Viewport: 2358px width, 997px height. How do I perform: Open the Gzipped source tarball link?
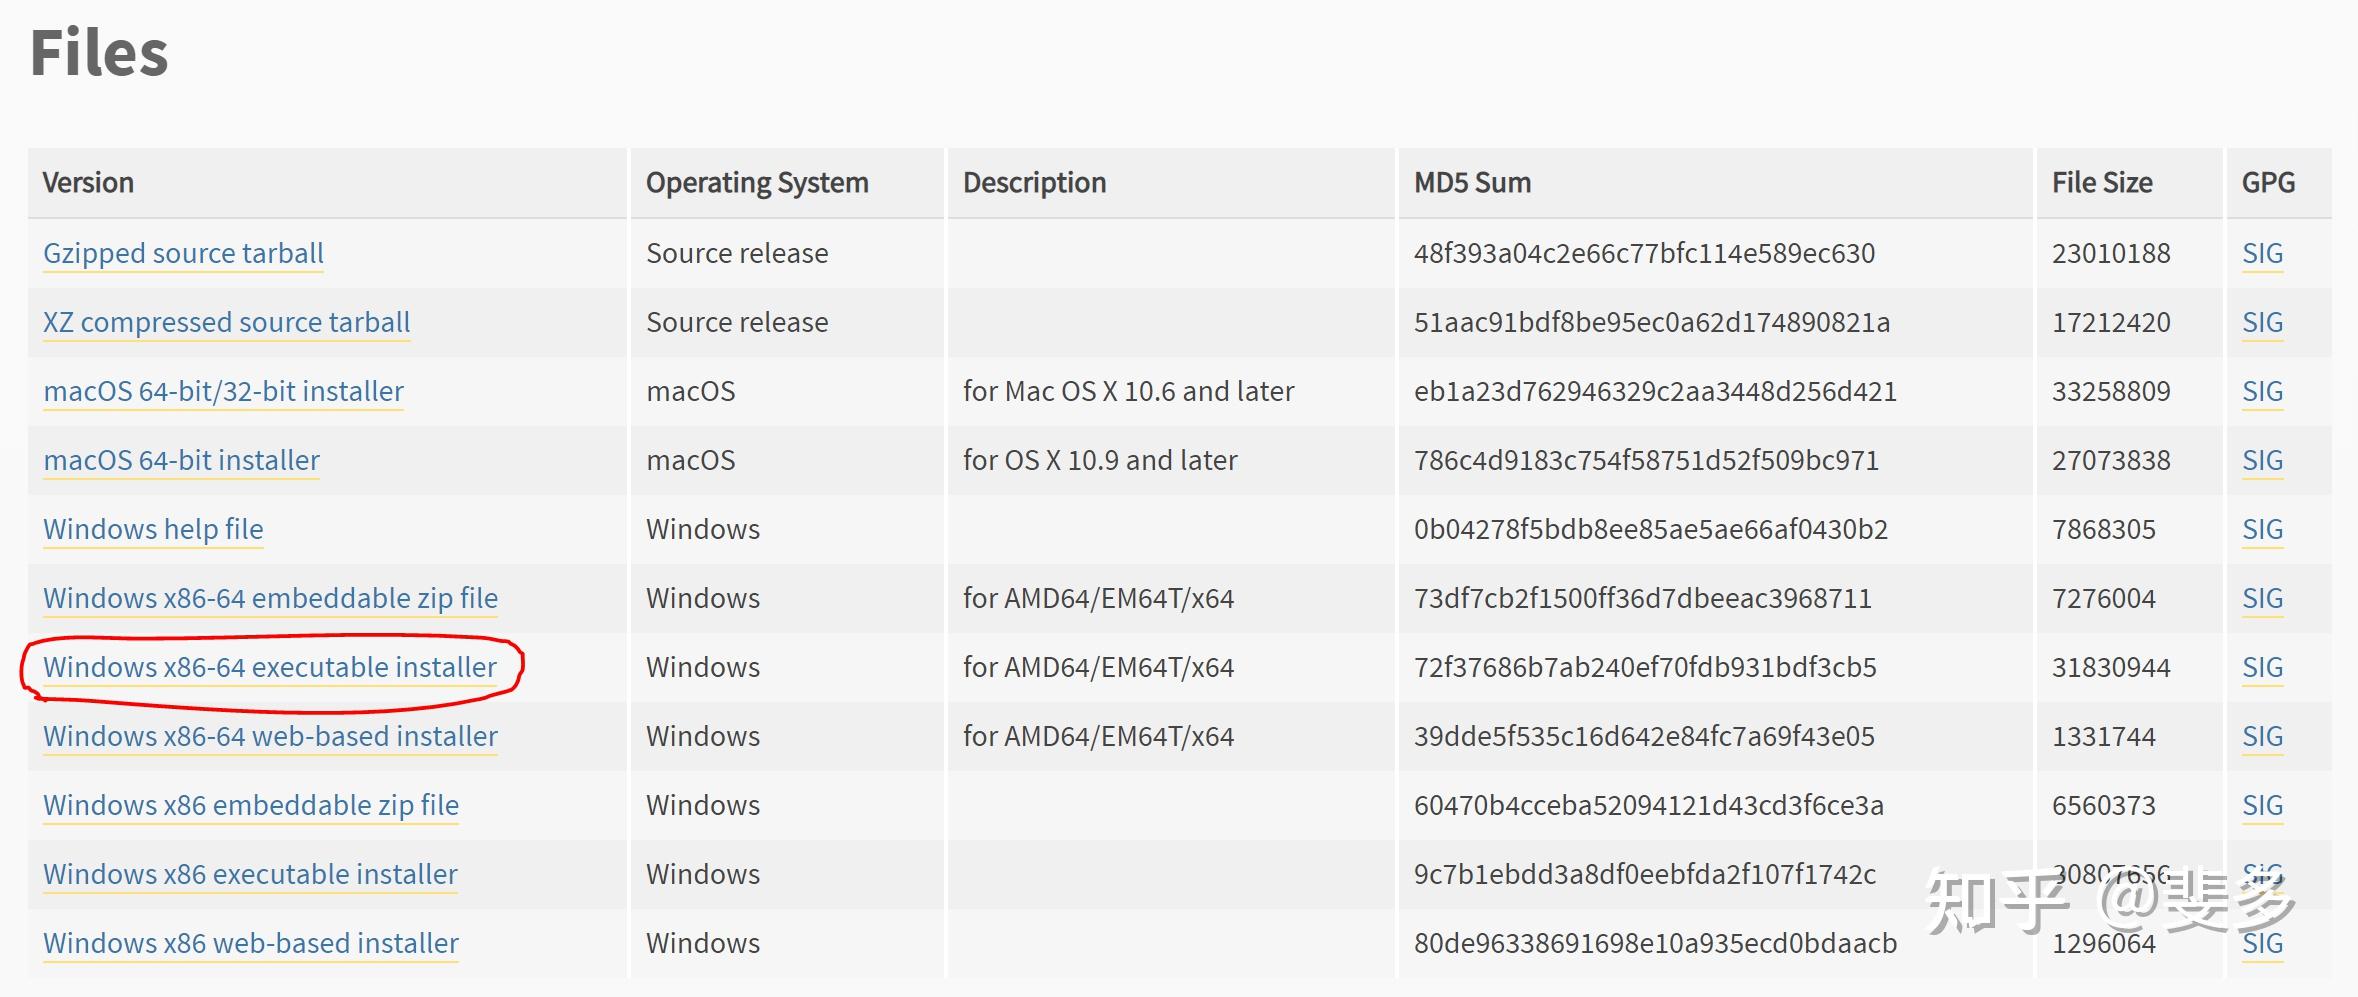pyautogui.click(x=183, y=254)
